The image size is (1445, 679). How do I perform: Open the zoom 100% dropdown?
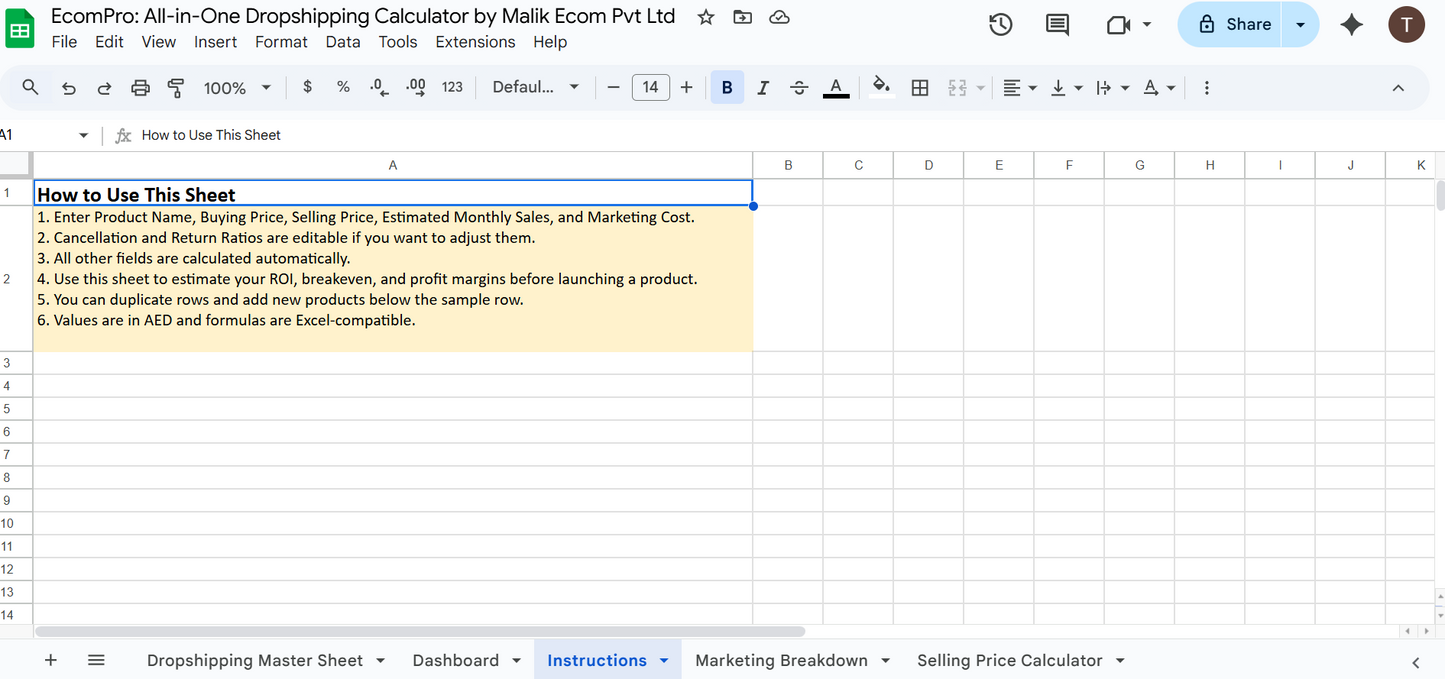pos(237,88)
